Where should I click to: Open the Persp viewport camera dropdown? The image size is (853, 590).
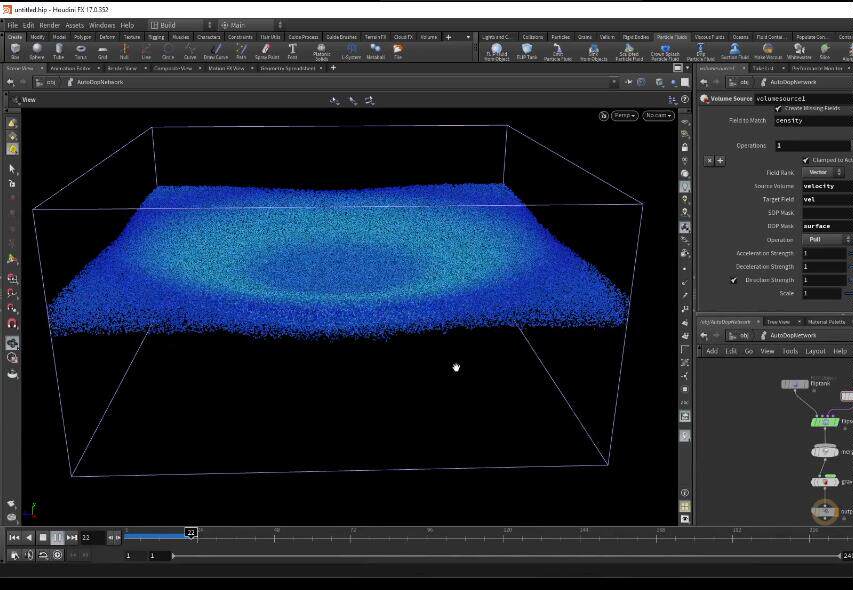click(624, 115)
